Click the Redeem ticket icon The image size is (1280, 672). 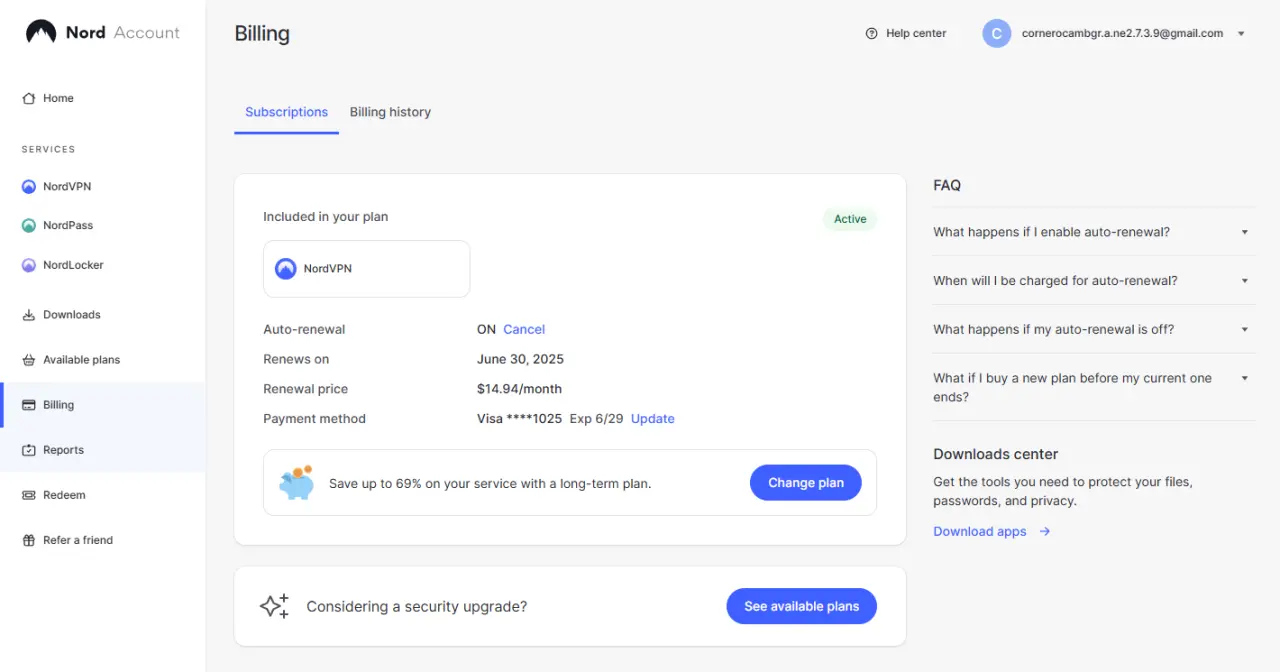29,495
